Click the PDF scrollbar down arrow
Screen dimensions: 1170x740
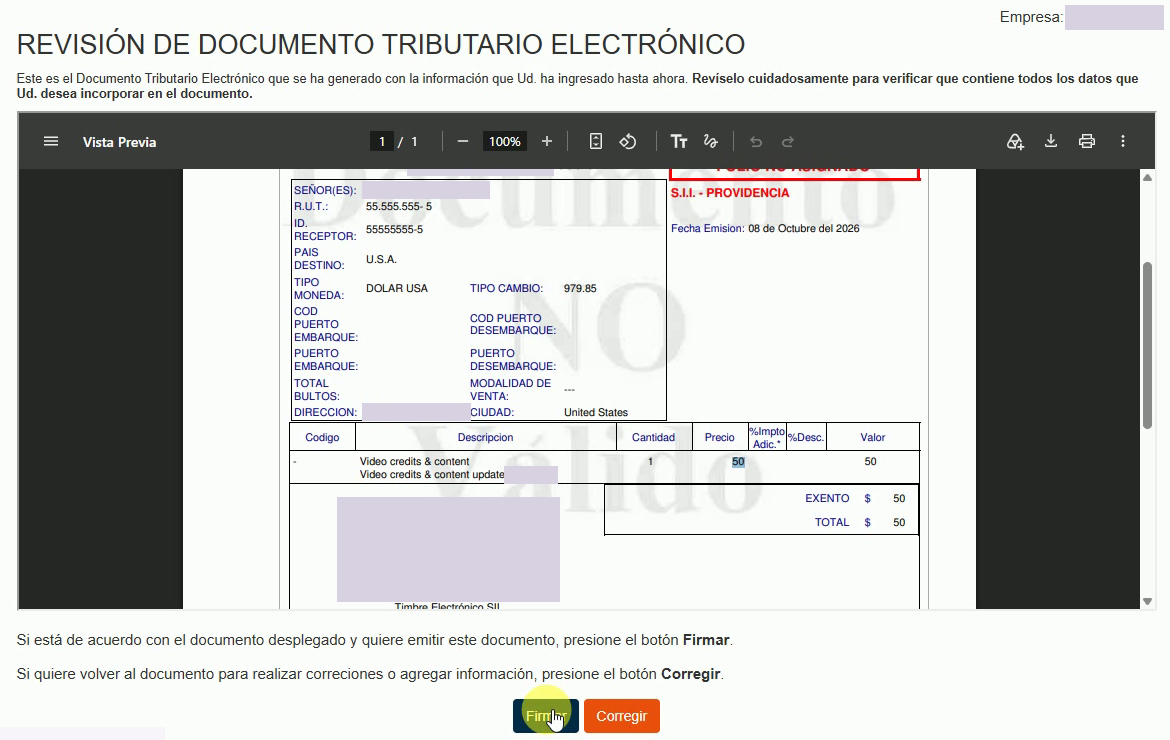point(1148,601)
